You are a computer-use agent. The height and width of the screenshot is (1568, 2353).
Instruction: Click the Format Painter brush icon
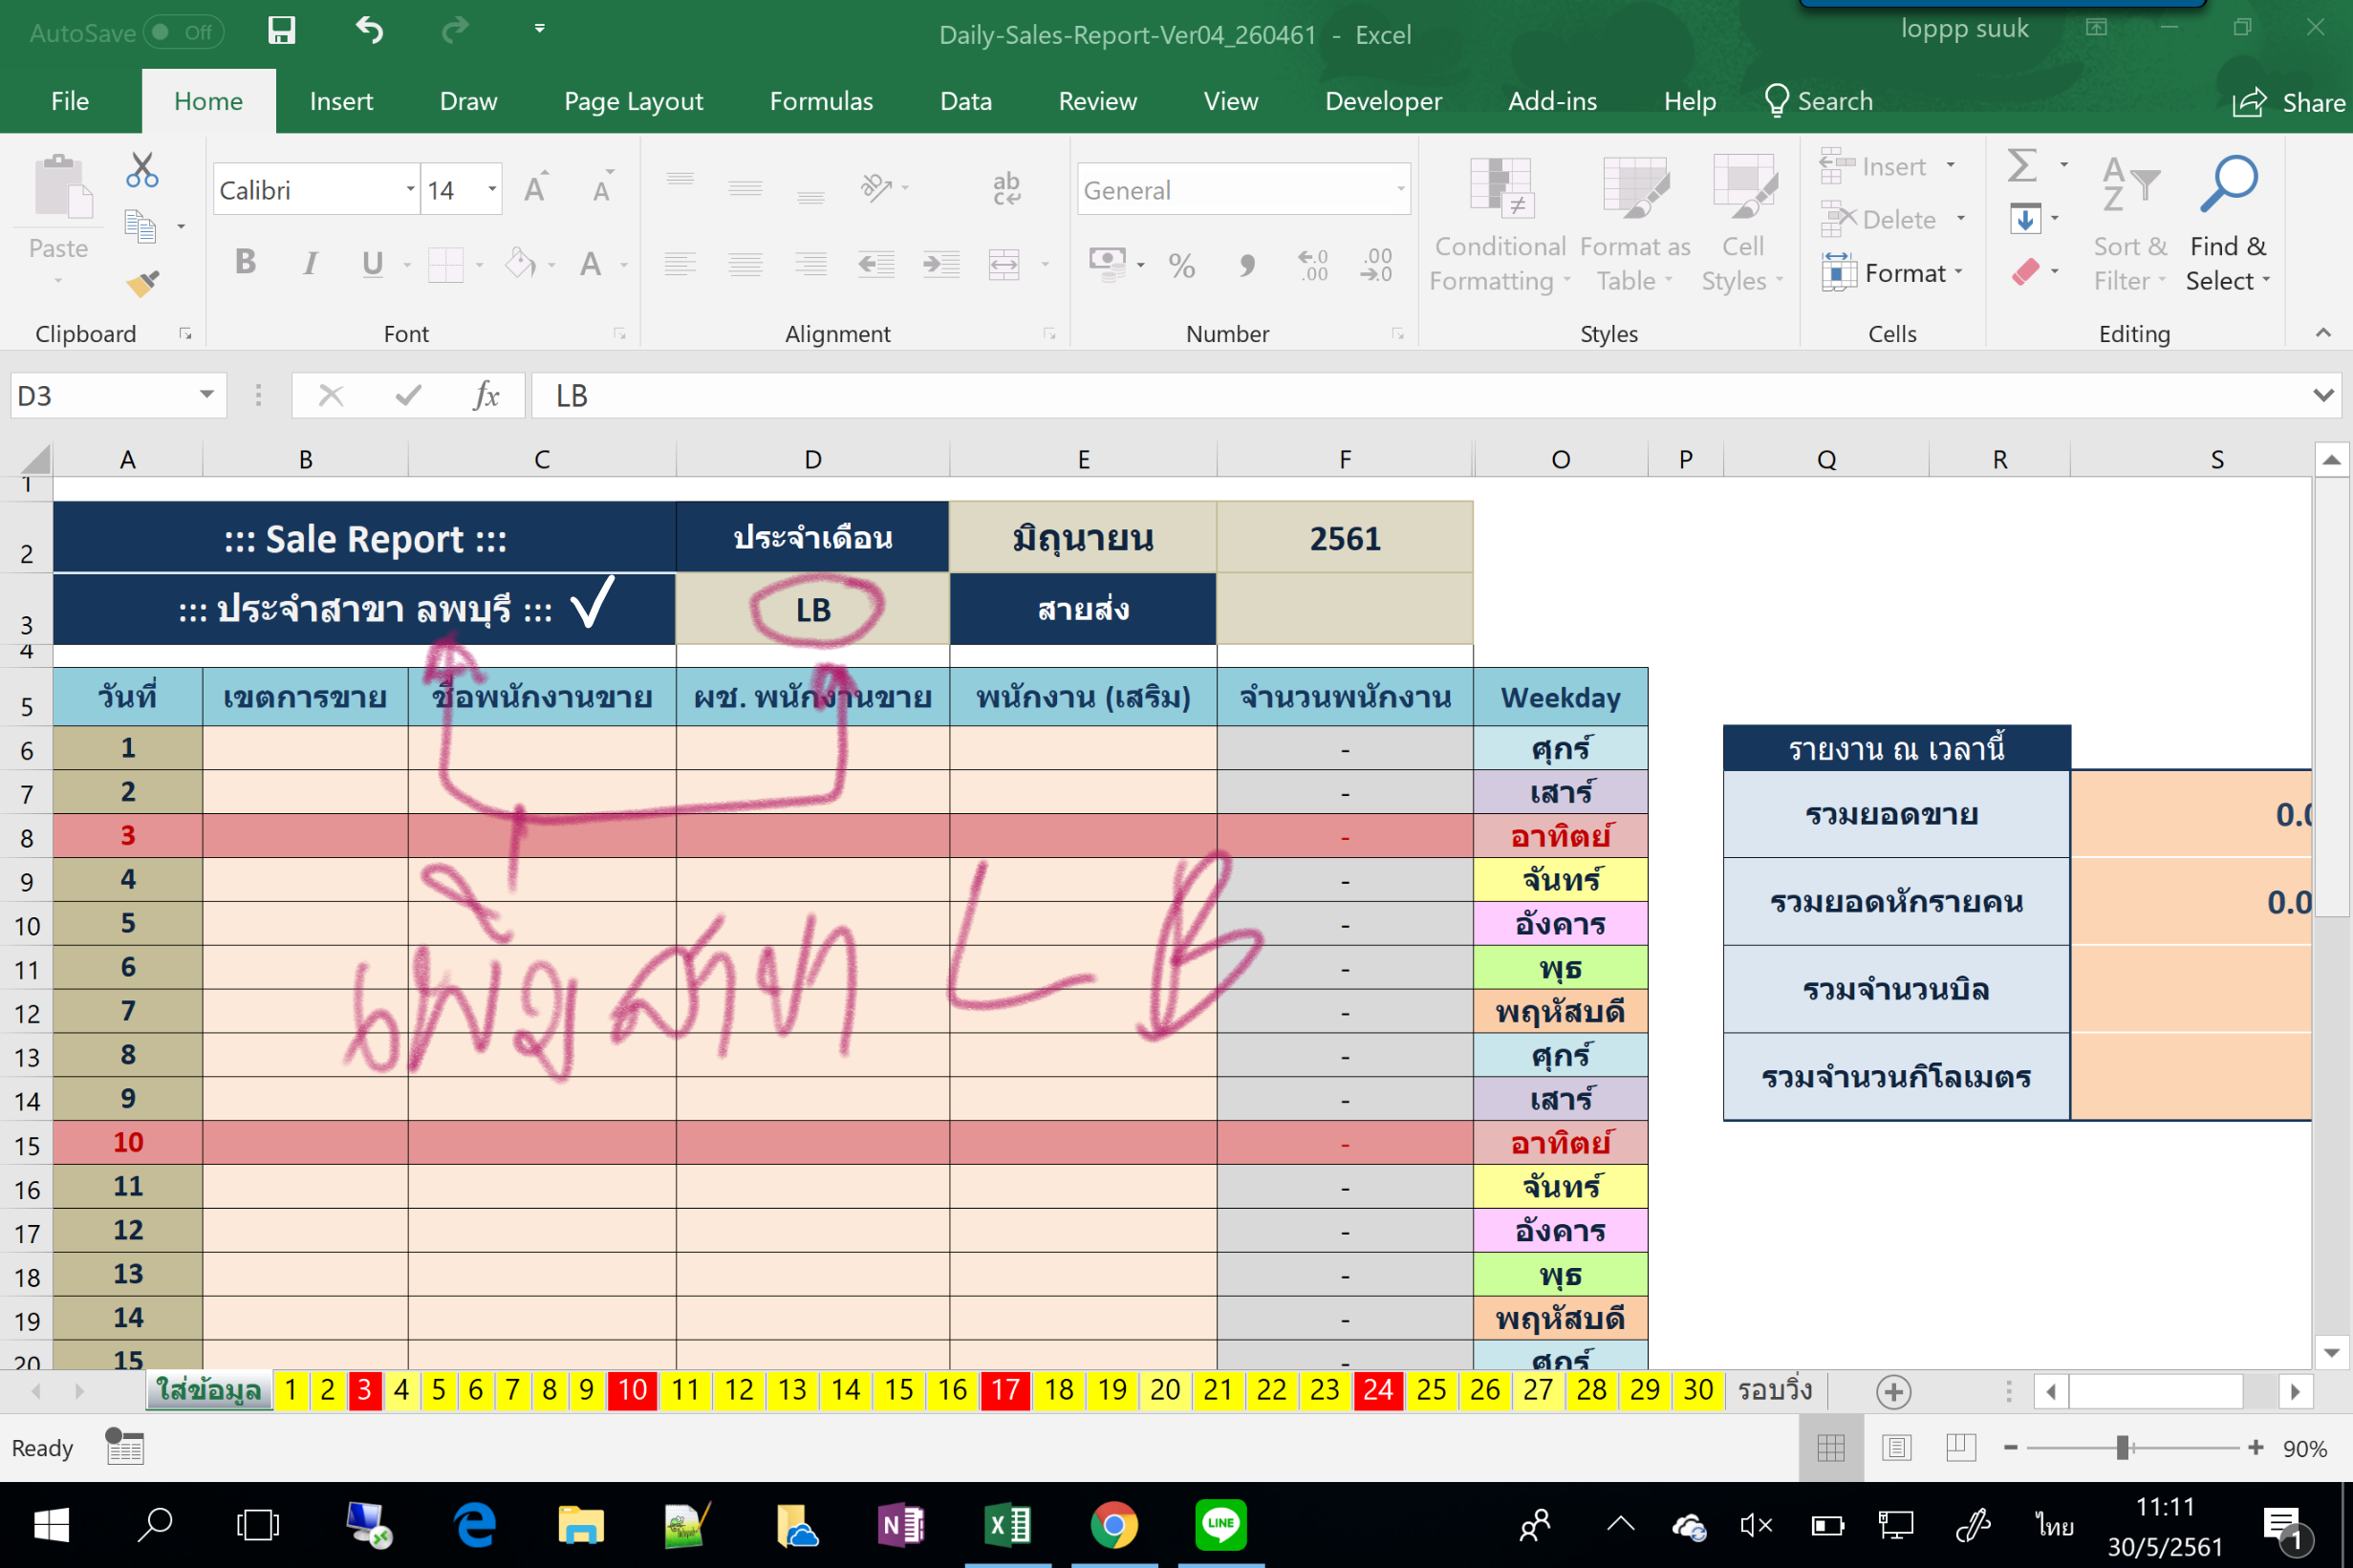[142, 284]
